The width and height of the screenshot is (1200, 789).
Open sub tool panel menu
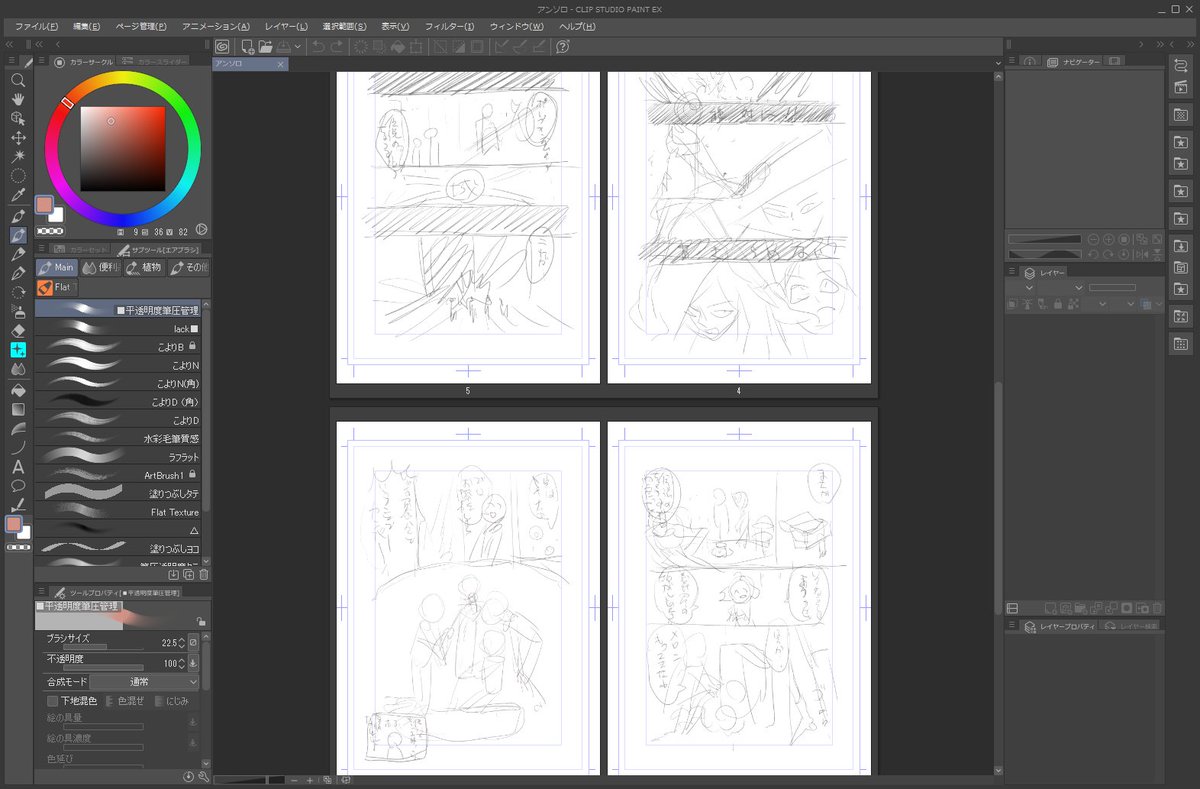pos(43,249)
